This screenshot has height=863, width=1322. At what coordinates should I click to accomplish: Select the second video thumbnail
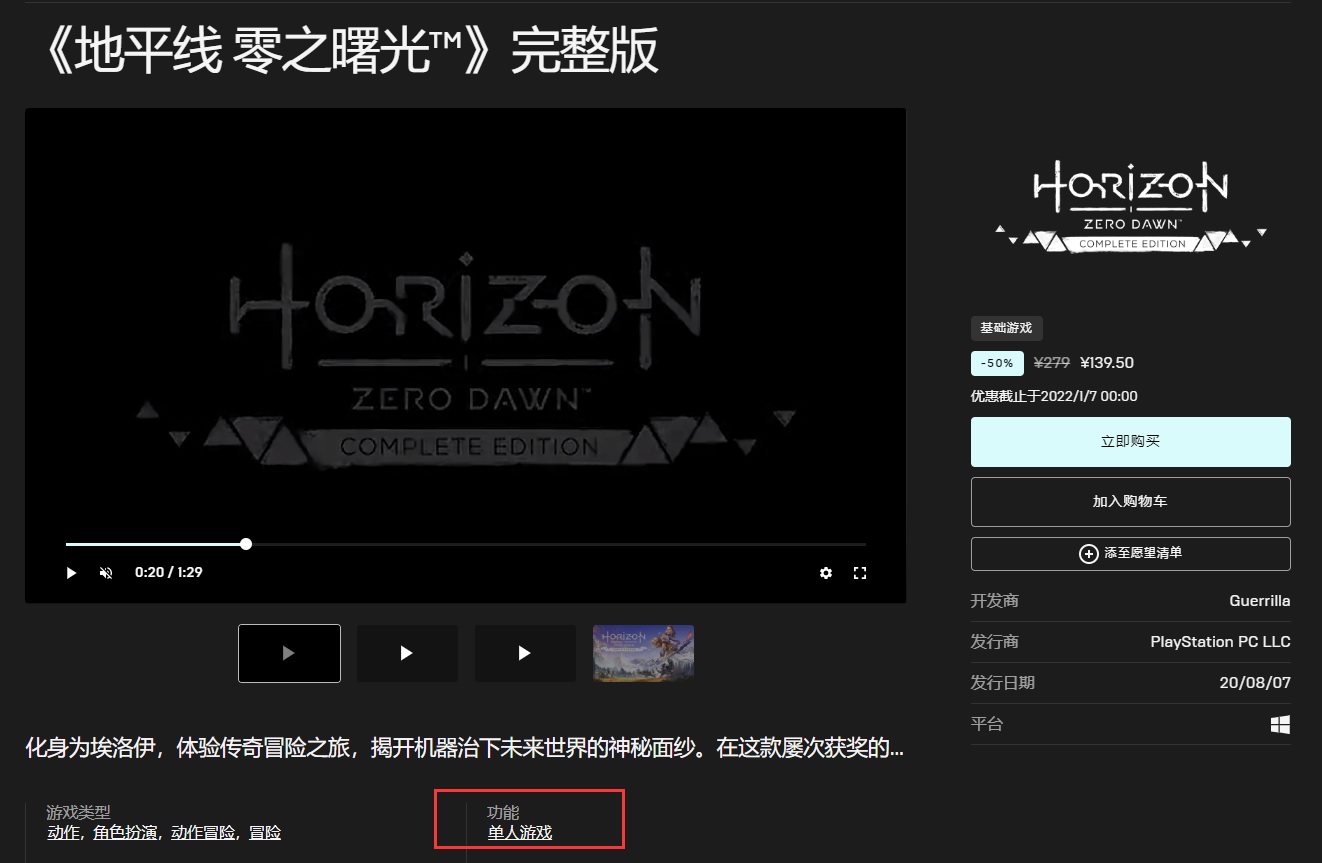click(x=407, y=653)
